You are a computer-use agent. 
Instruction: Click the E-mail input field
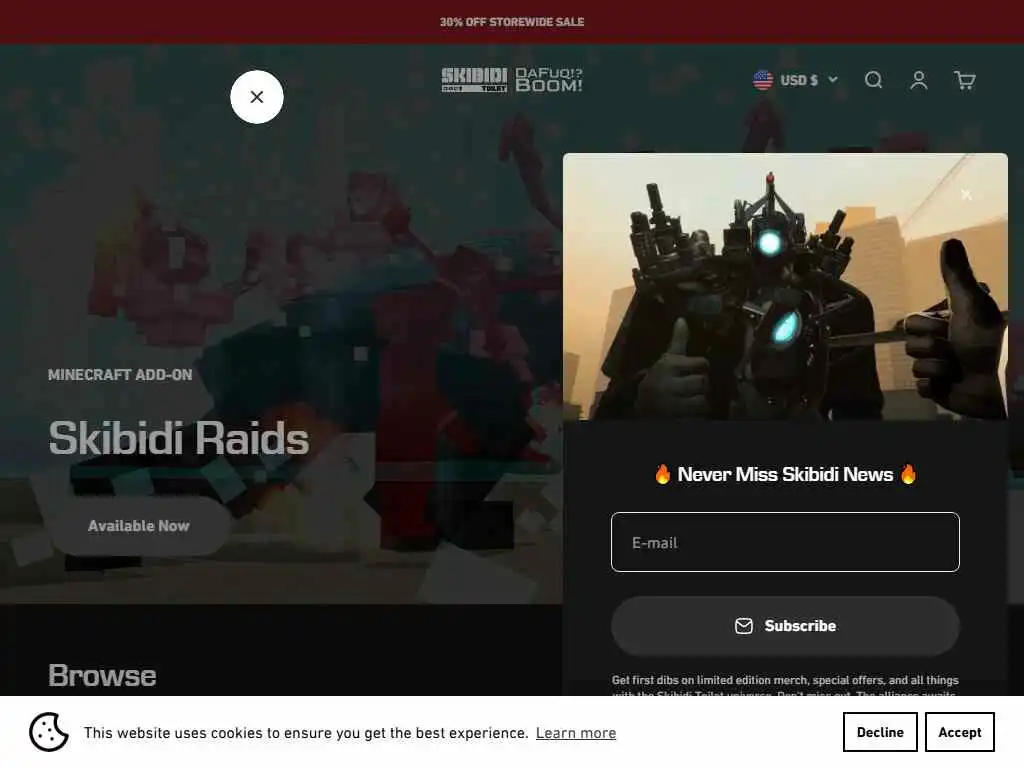[x=785, y=542]
